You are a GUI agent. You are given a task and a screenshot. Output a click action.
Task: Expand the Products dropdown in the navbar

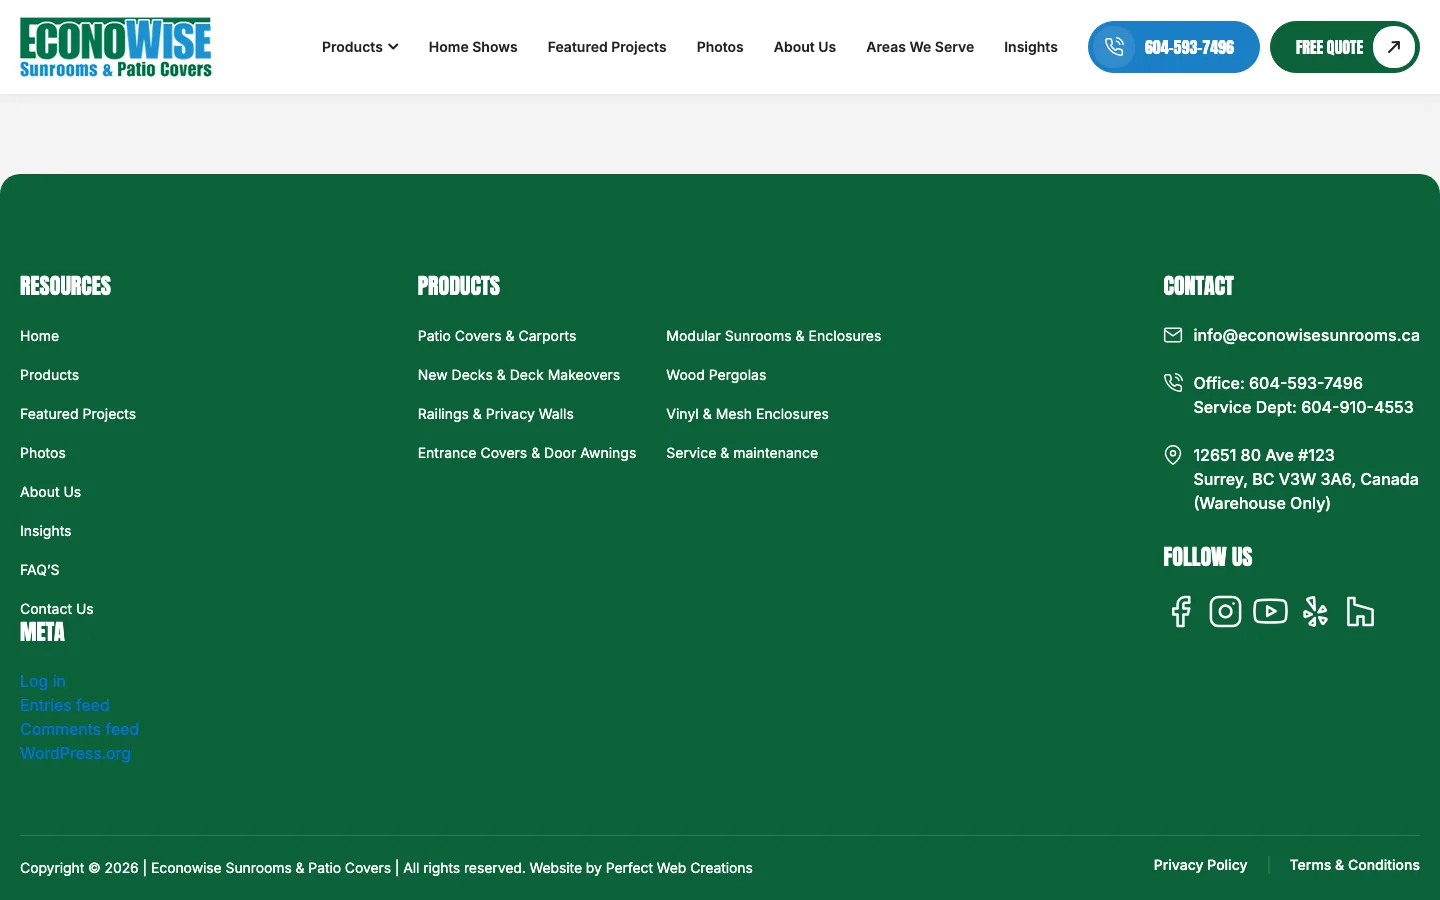pyautogui.click(x=360, y=47)
